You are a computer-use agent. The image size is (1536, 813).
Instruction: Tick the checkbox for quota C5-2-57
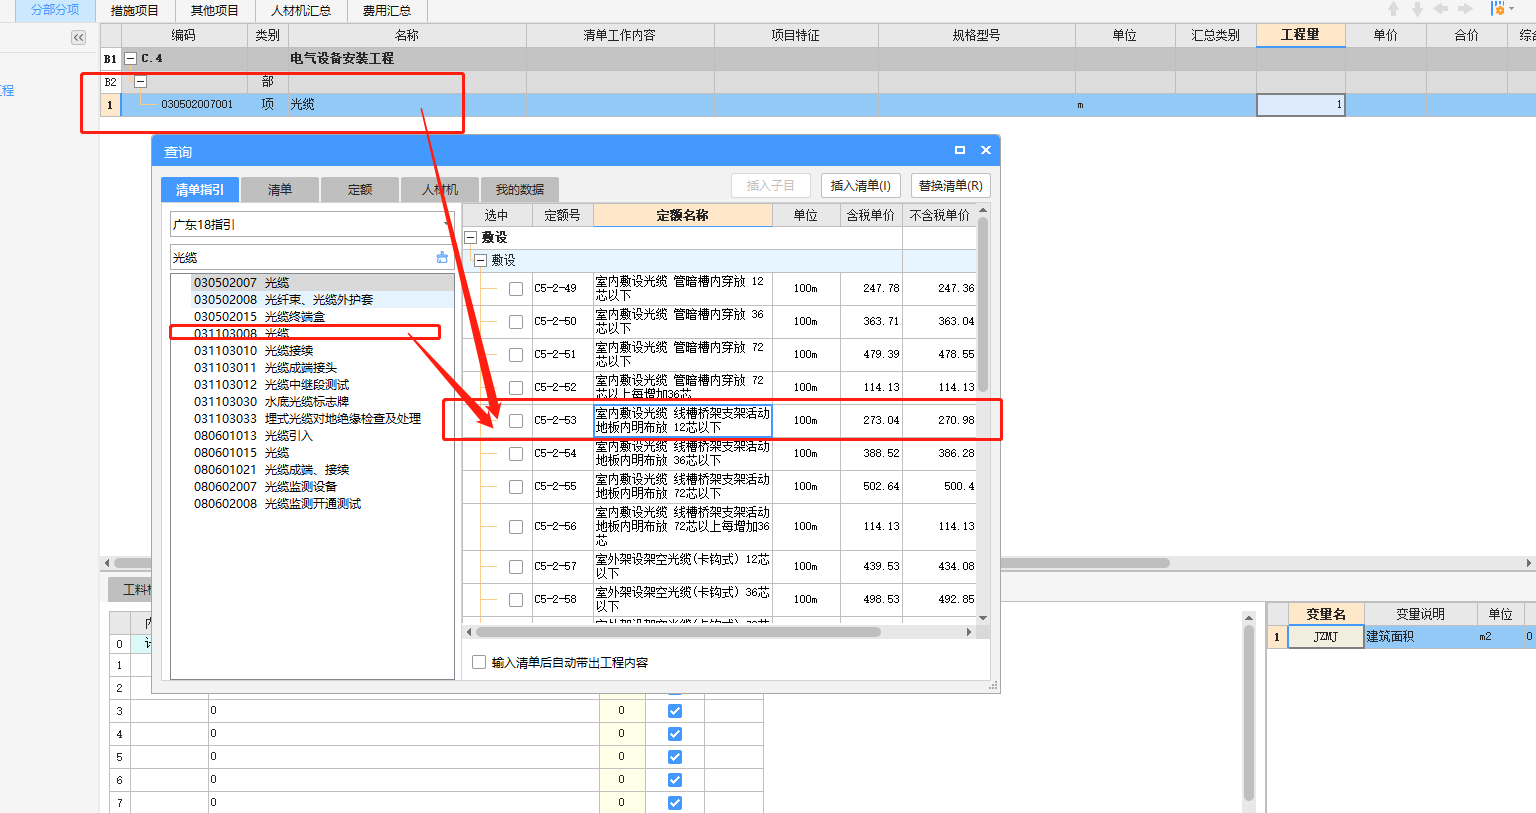tap(516, 567)
